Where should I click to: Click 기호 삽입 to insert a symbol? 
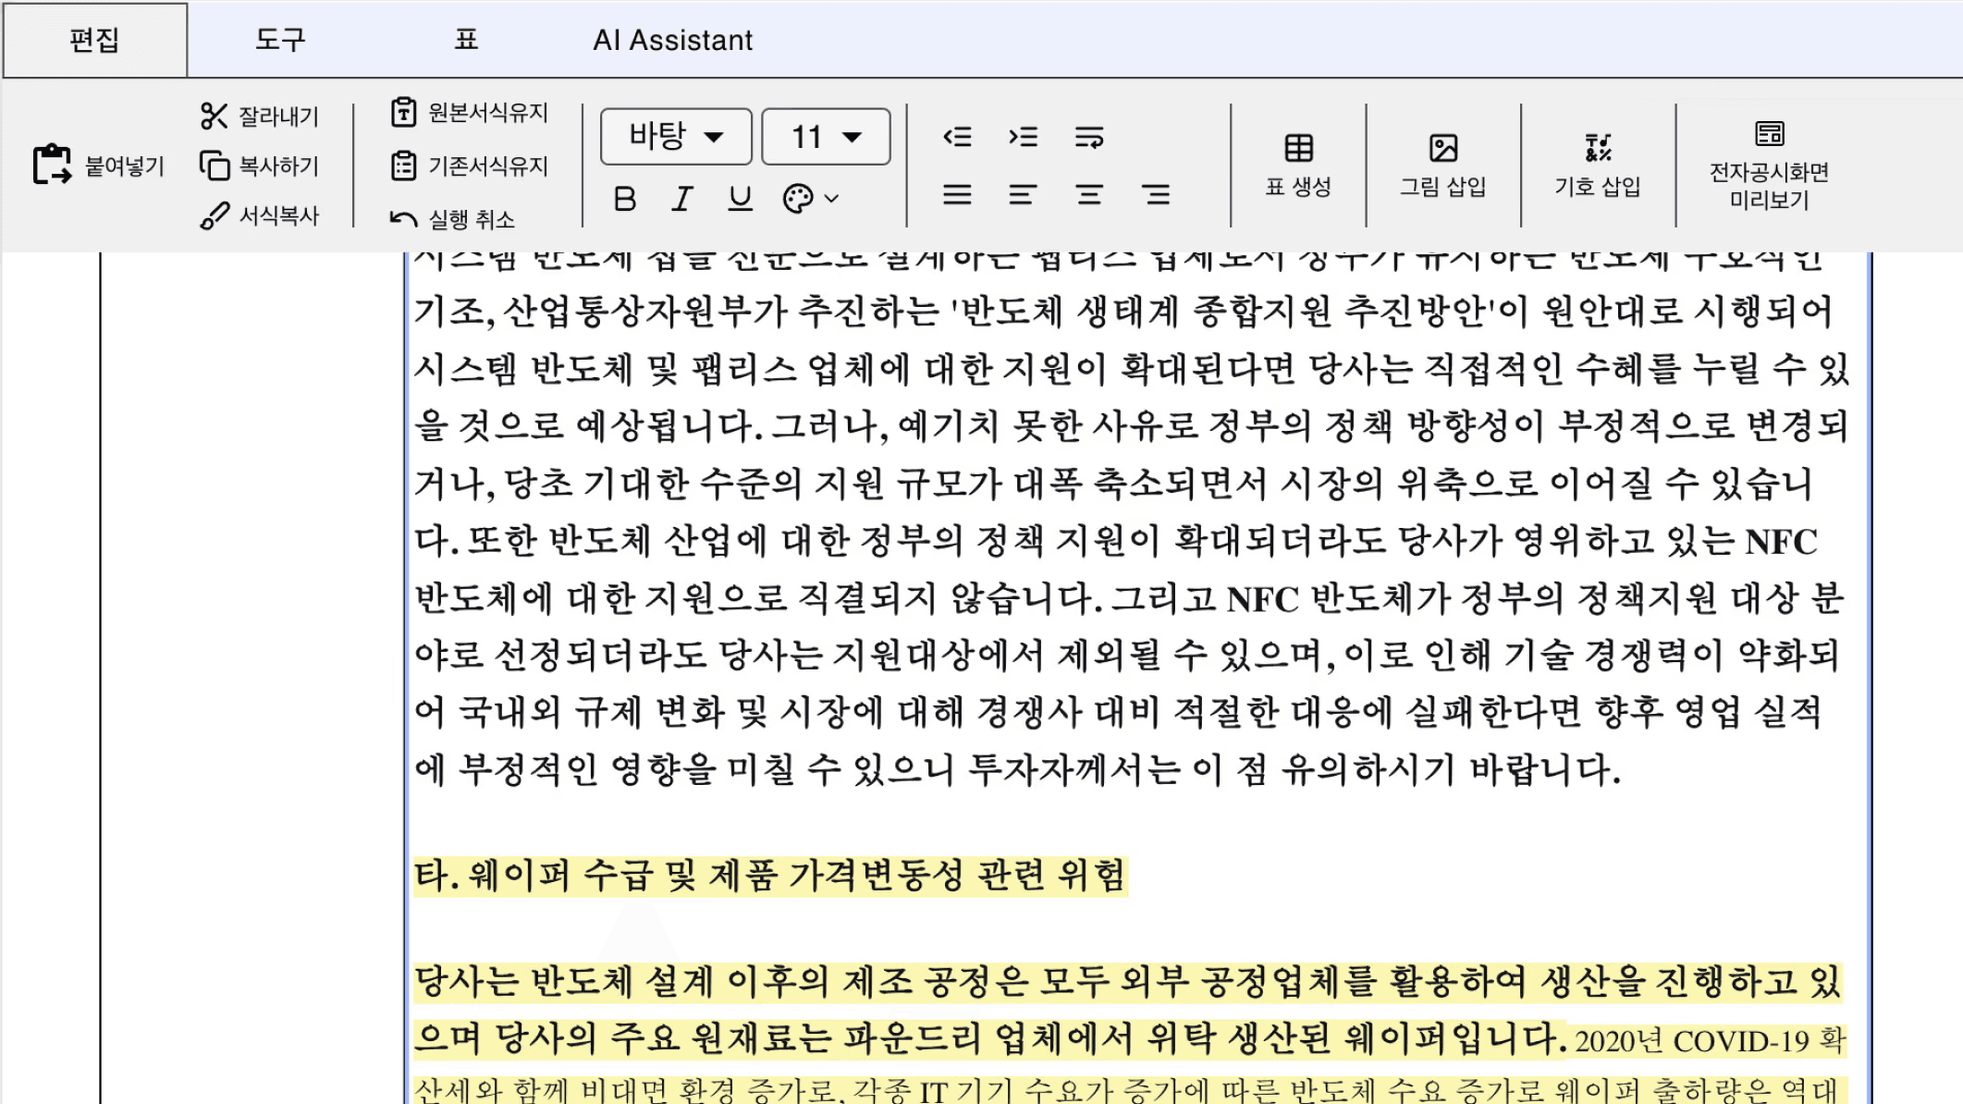(1596, 165)
